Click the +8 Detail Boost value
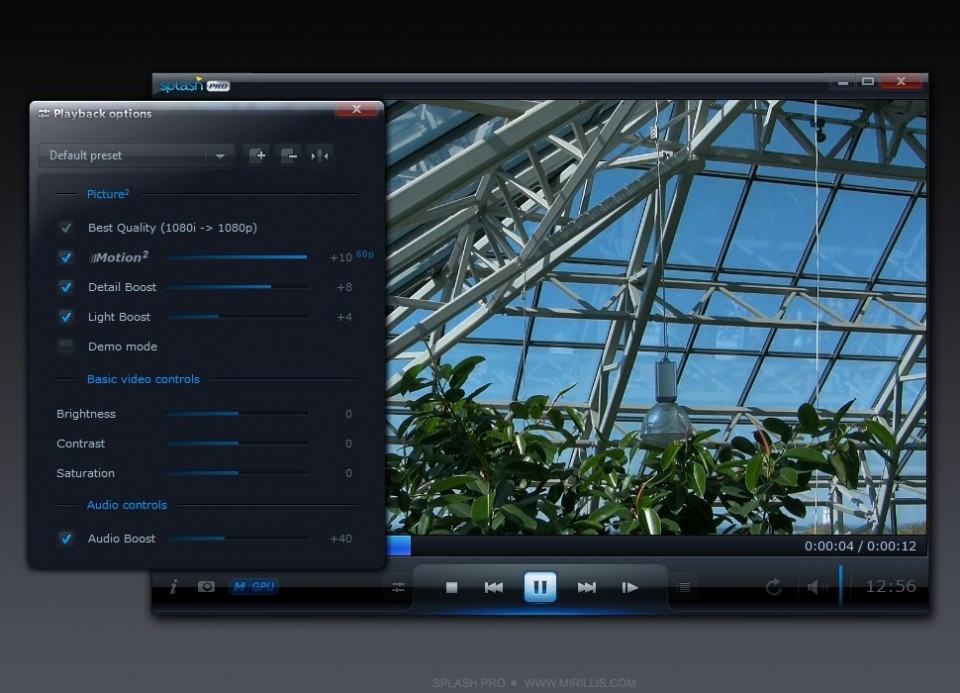The width and height of the screenshot is (960, 693). [345, 287]
